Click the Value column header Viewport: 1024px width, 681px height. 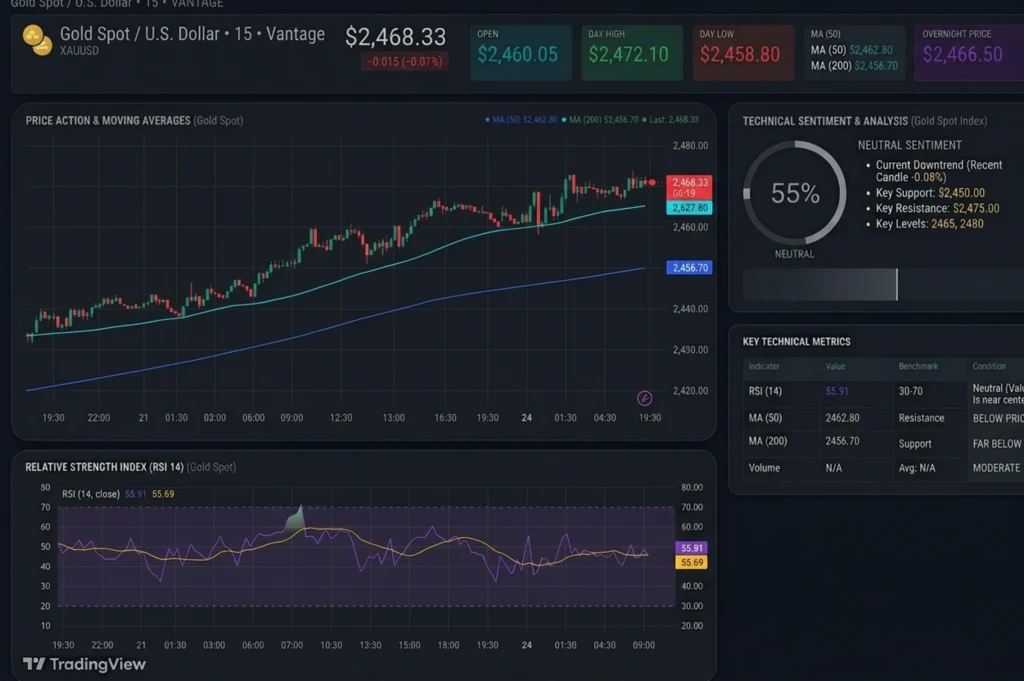[835, 366]
